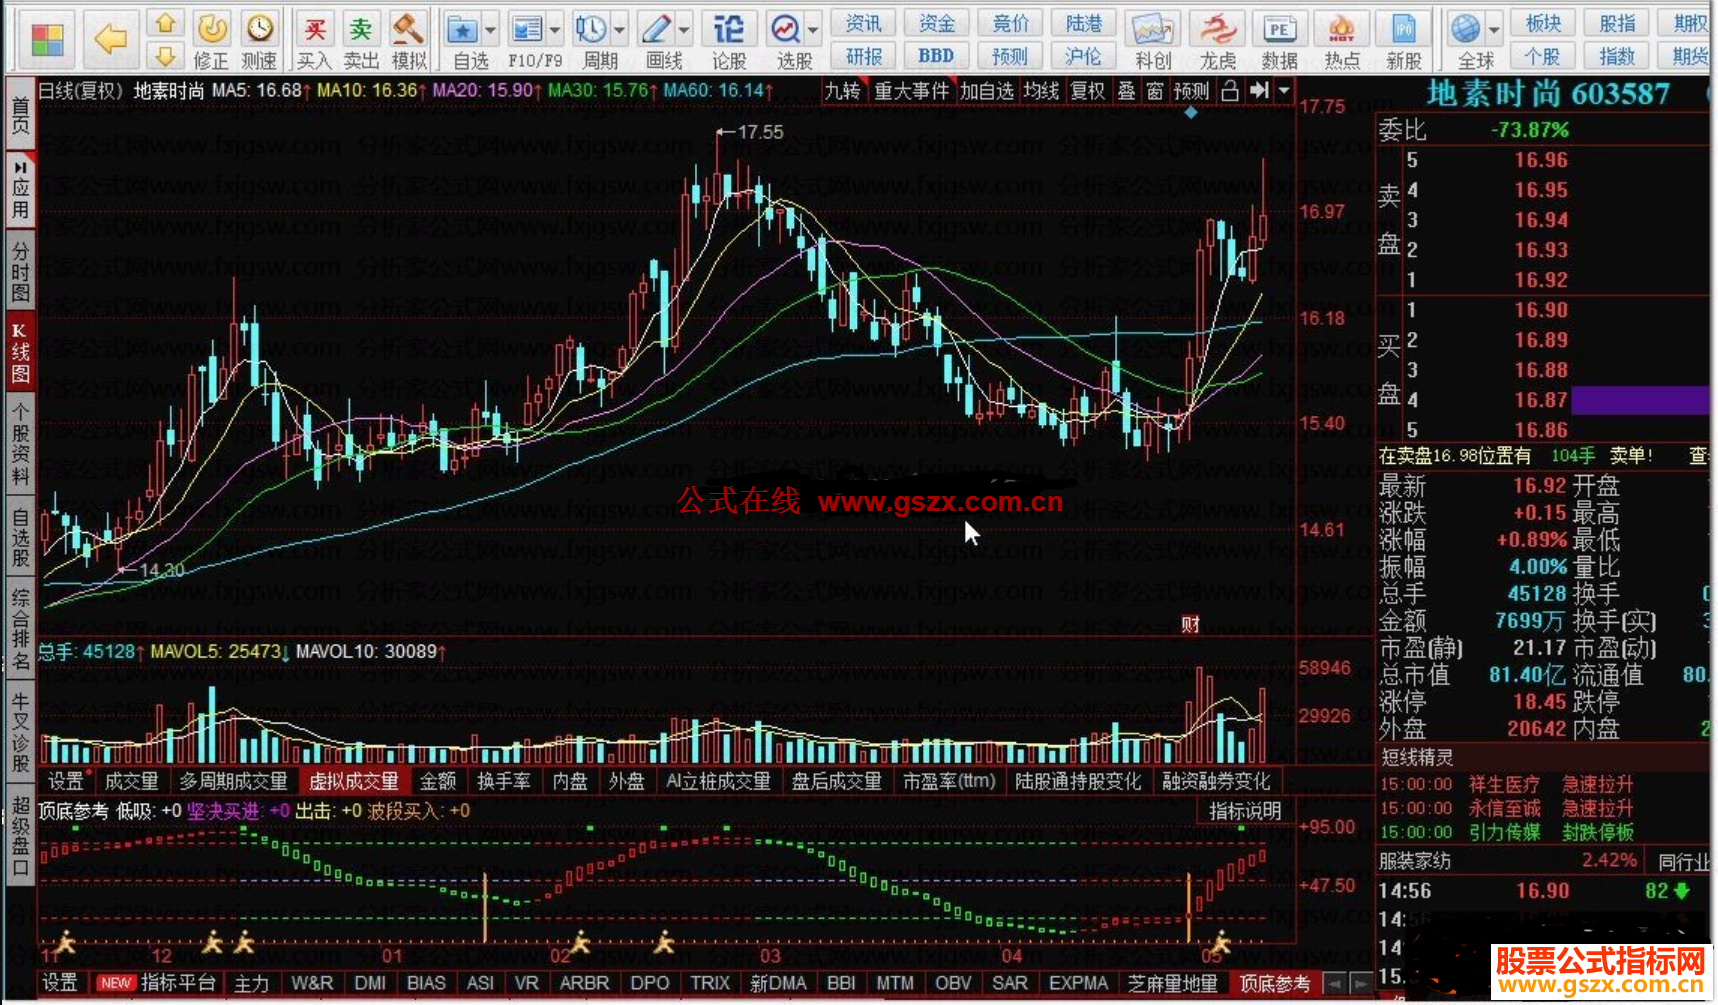Click the 资讯 news button

coord(863,23)
